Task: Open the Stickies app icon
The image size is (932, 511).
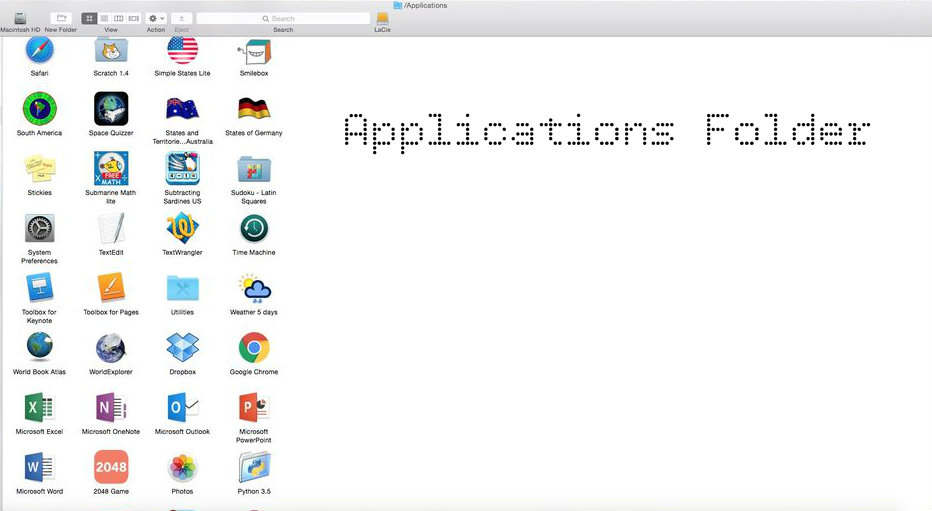Action: (40, 169)
